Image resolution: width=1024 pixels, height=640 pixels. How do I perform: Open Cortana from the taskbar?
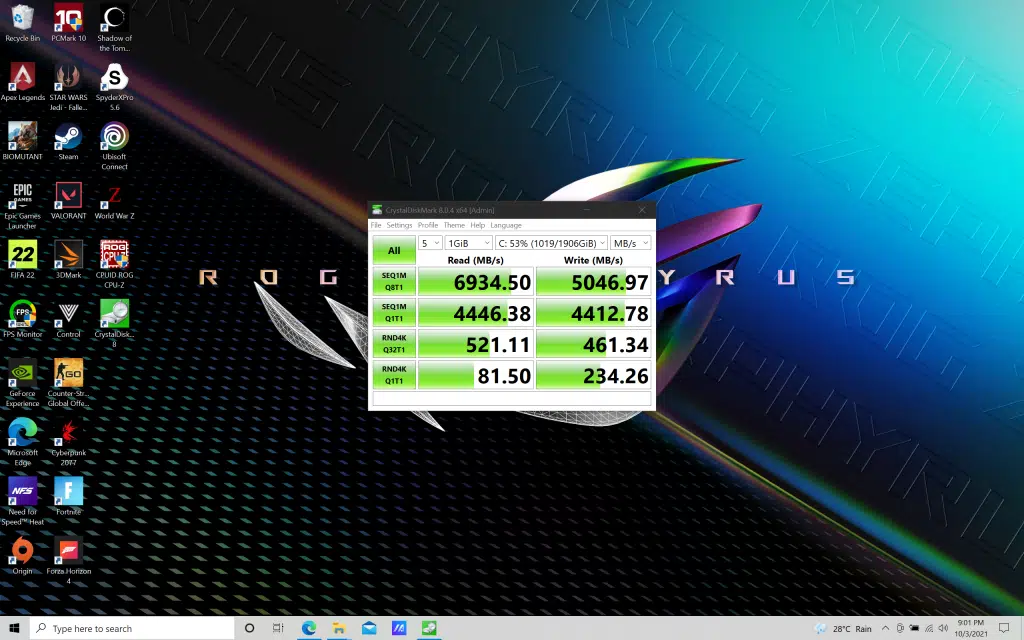[249, 628]
